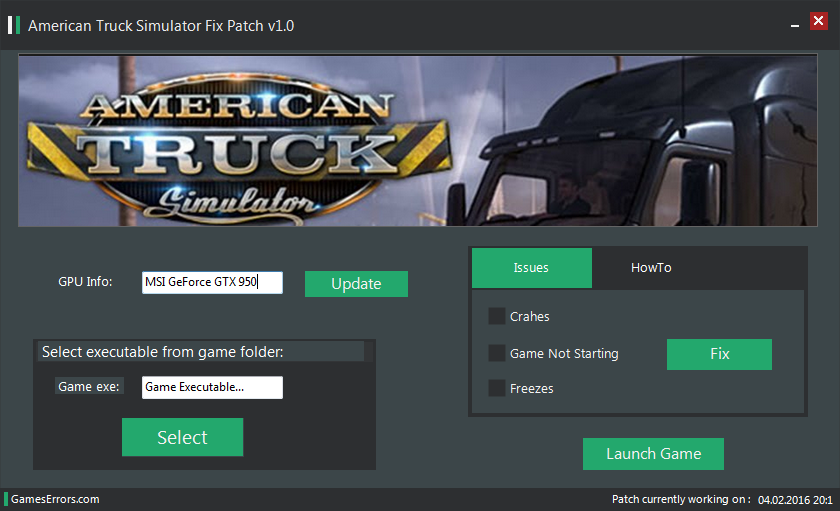Focus the GPU Info text field
840x511 pixels.
coord(212,282)
